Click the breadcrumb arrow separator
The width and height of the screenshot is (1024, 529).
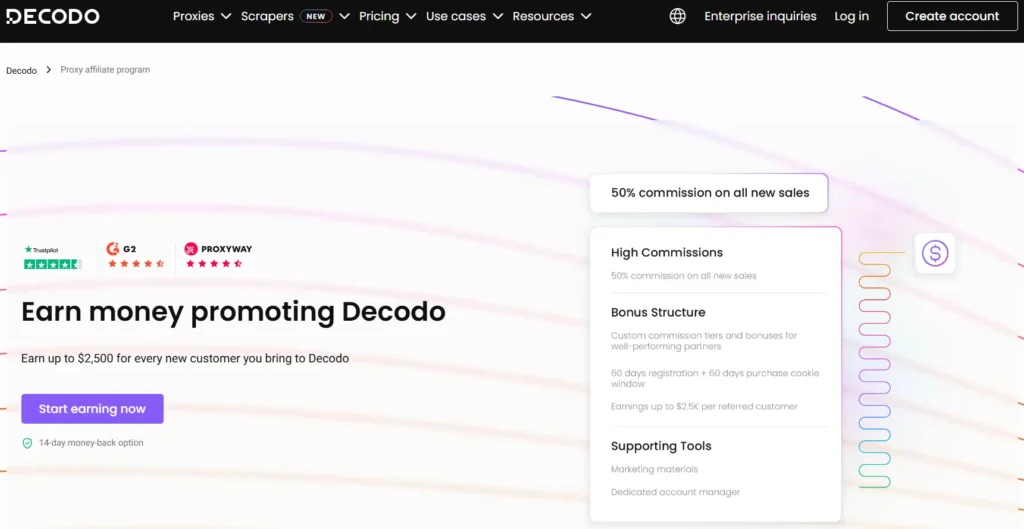48,70
